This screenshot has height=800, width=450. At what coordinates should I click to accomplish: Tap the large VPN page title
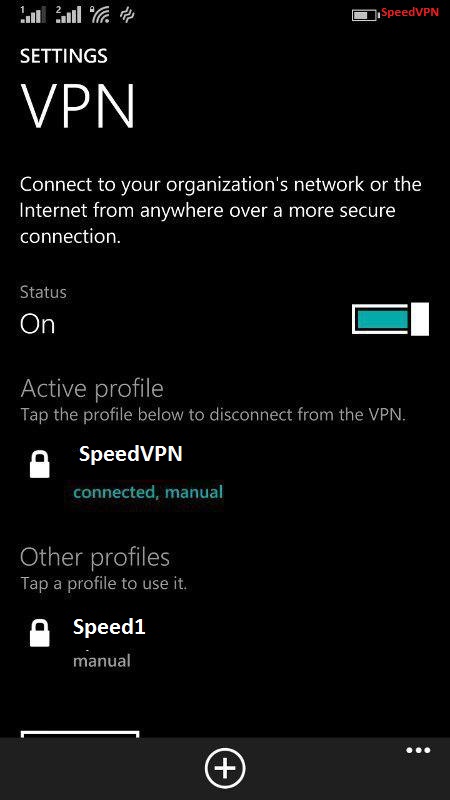pyautogui.click(x=78, y=106)
